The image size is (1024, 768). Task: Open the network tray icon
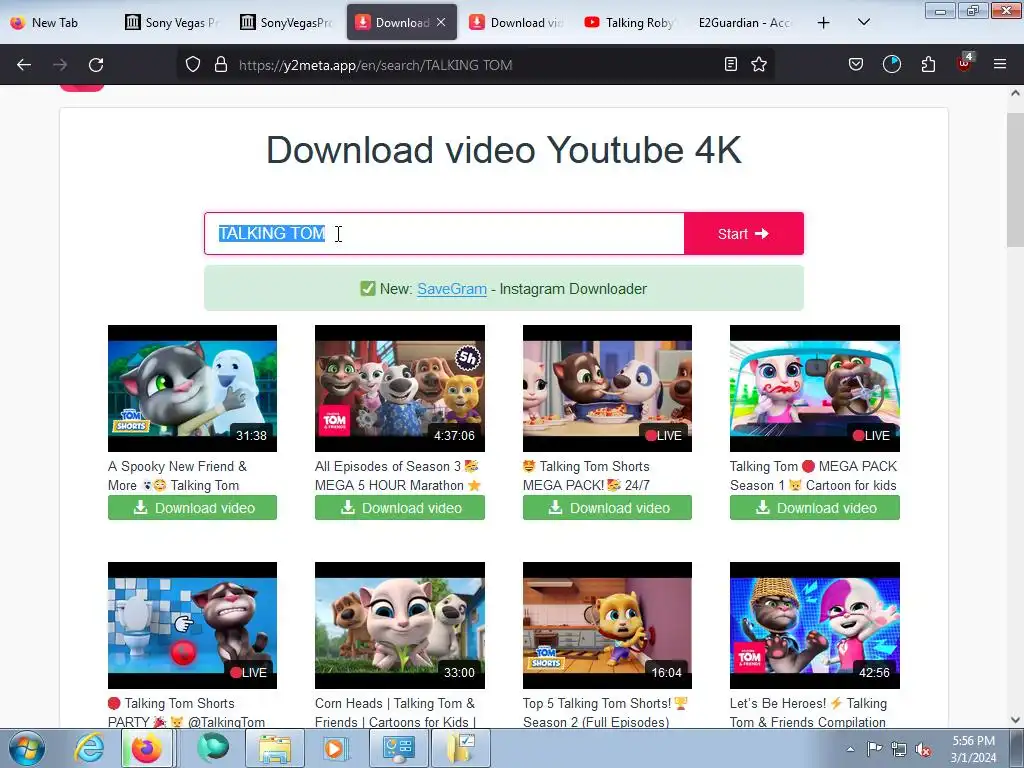pos(899,749)
